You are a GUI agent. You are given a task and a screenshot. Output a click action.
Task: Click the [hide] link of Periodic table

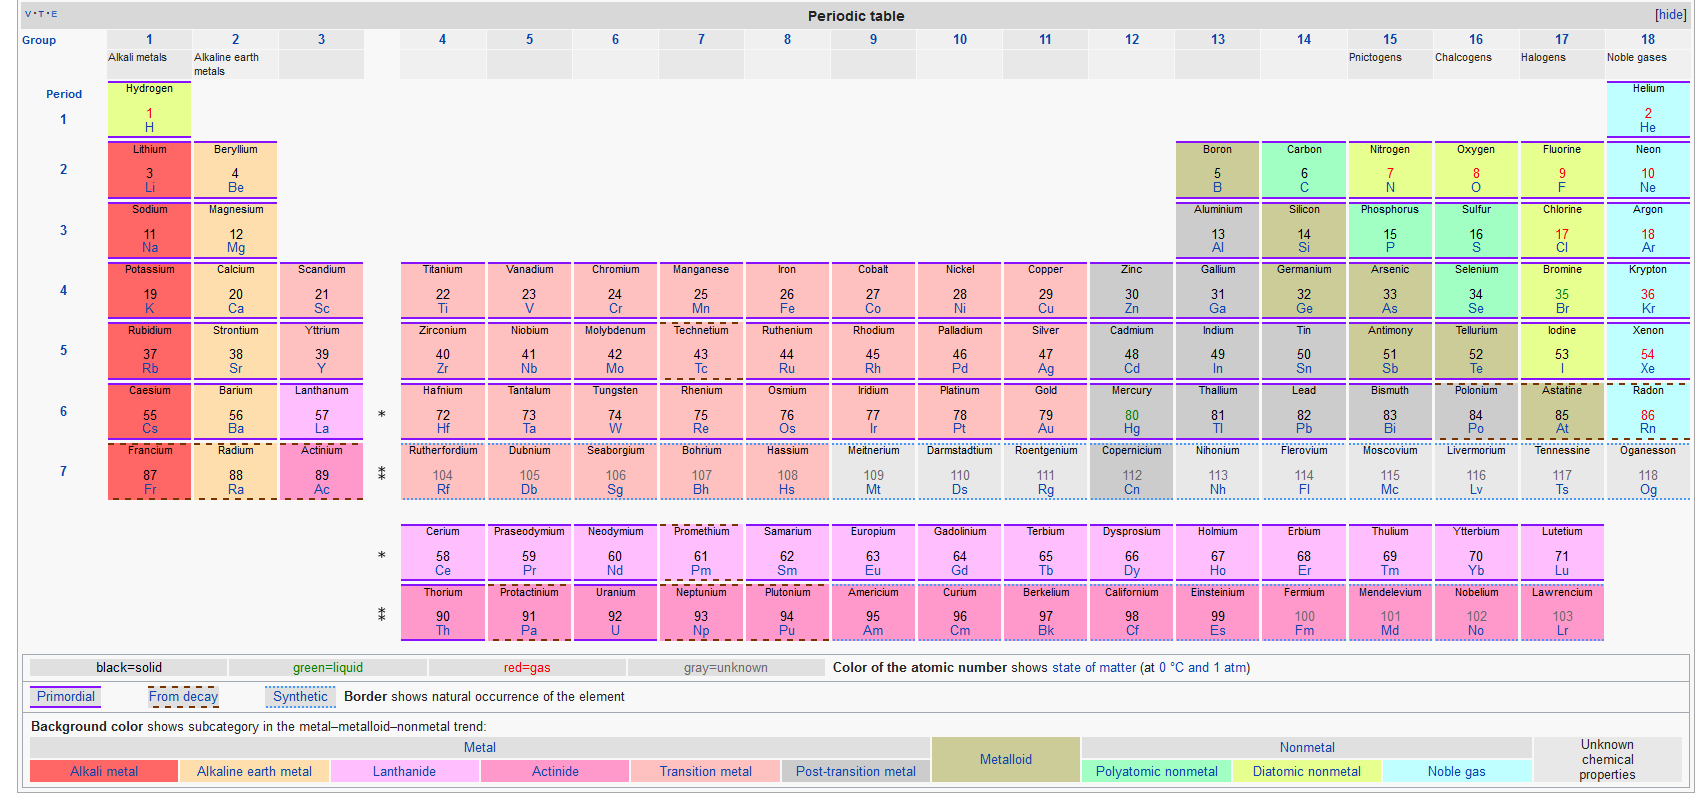(x=1670, y=15)
